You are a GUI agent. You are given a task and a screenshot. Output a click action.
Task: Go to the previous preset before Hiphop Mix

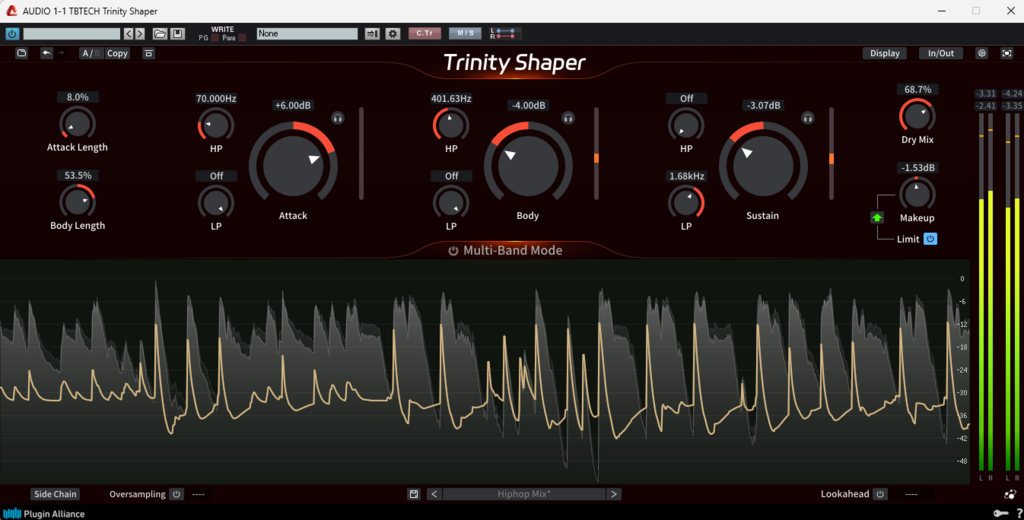click(434, 494)
